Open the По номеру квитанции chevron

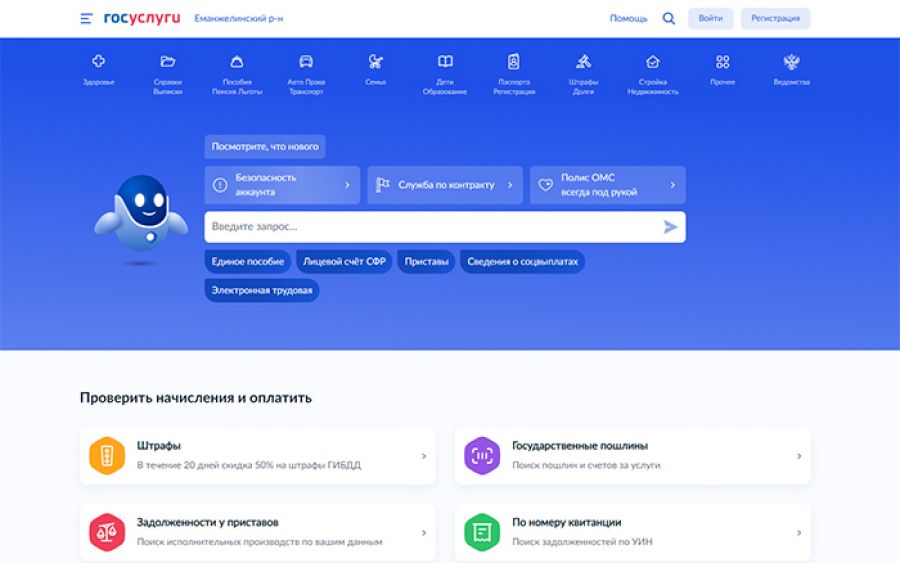[799, 533]
